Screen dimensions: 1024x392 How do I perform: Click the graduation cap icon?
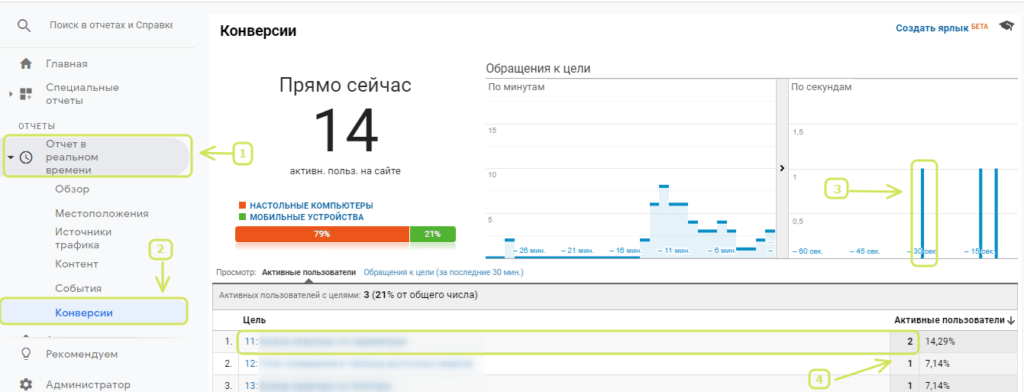pyautogui.click(x=1006, y=27)
